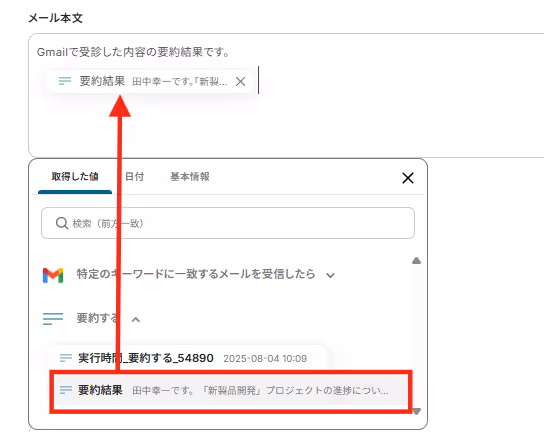Close the 取得した値 picker panel
The image size is (544, 432).
click(408, 178)
